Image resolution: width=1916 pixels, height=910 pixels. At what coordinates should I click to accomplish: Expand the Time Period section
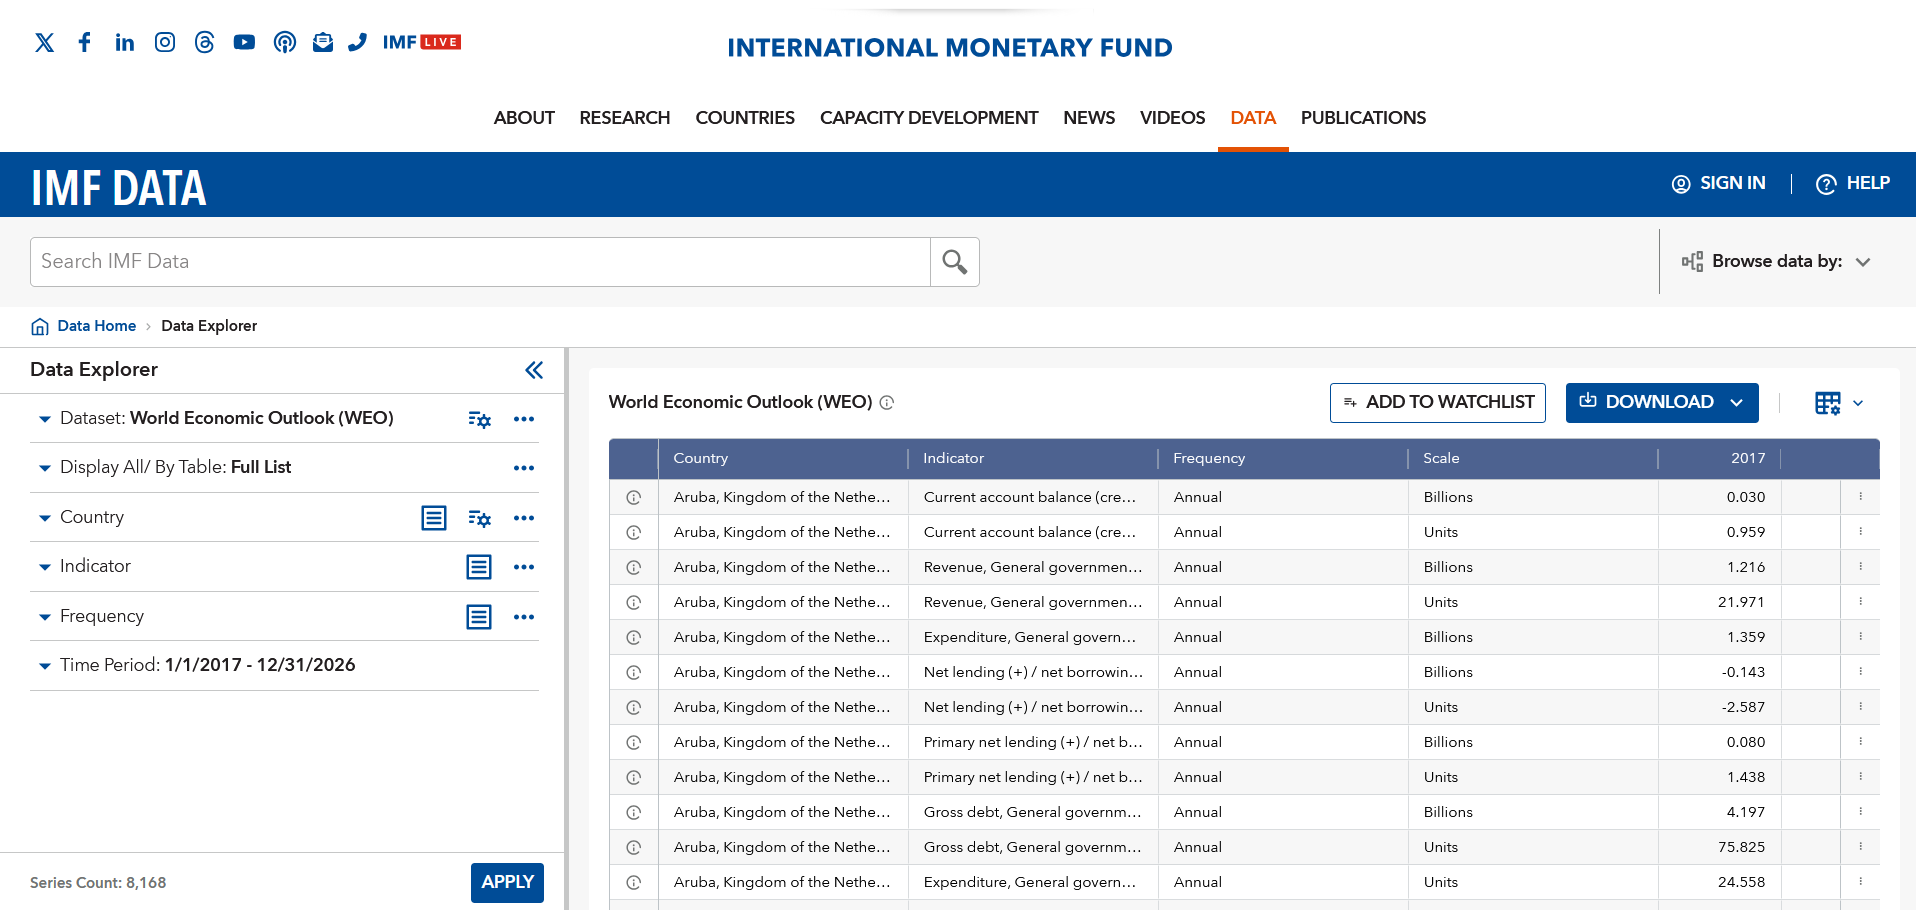[45, 666]
